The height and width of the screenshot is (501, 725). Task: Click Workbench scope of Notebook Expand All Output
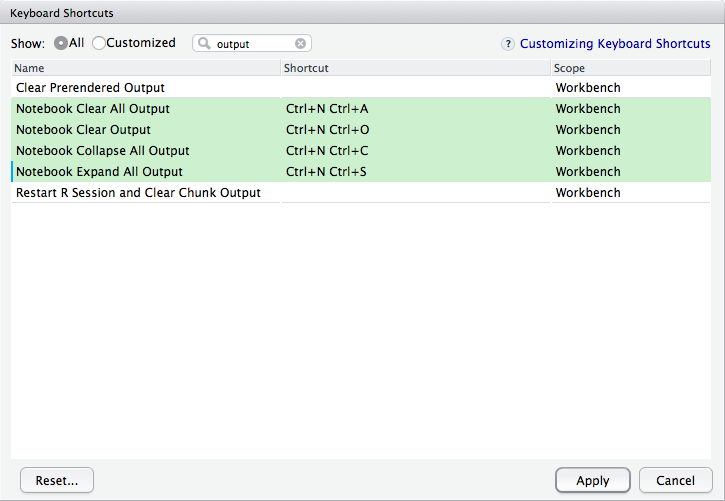click(x=631, y=171)
